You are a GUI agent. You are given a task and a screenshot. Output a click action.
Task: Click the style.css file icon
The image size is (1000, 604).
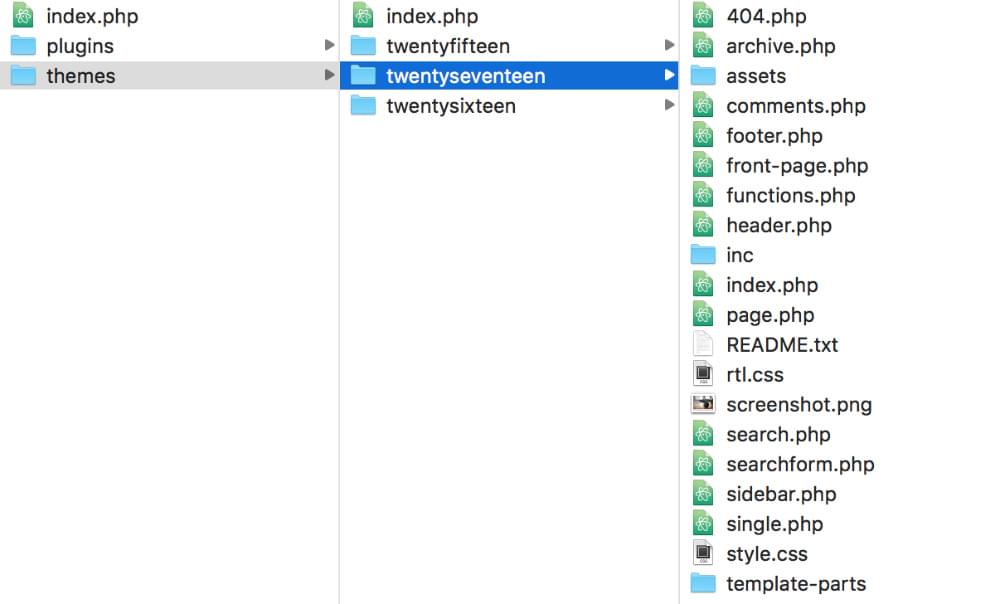pos(703,554)
